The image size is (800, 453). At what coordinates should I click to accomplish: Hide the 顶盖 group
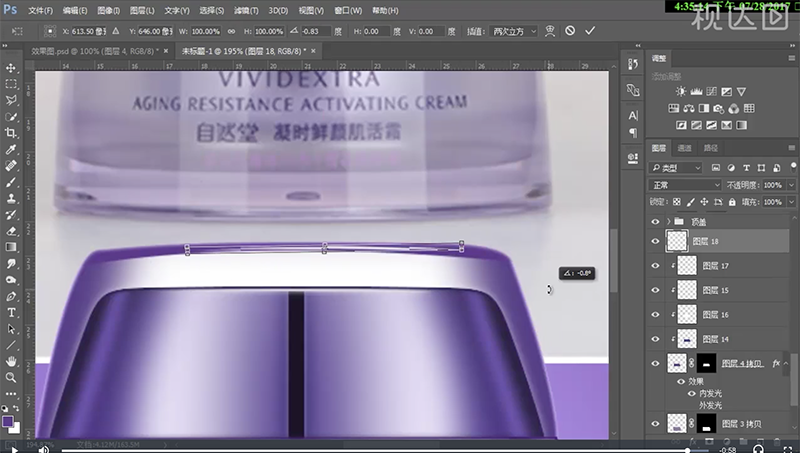(656, 222)
